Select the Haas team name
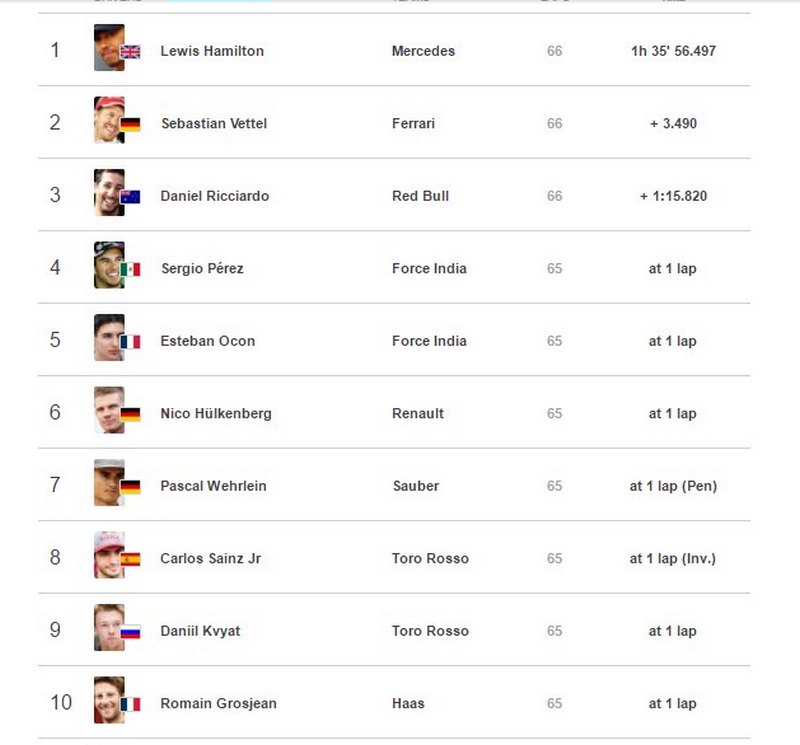The height and width of the screenshot is (745, 800). (x=408, y=704)
